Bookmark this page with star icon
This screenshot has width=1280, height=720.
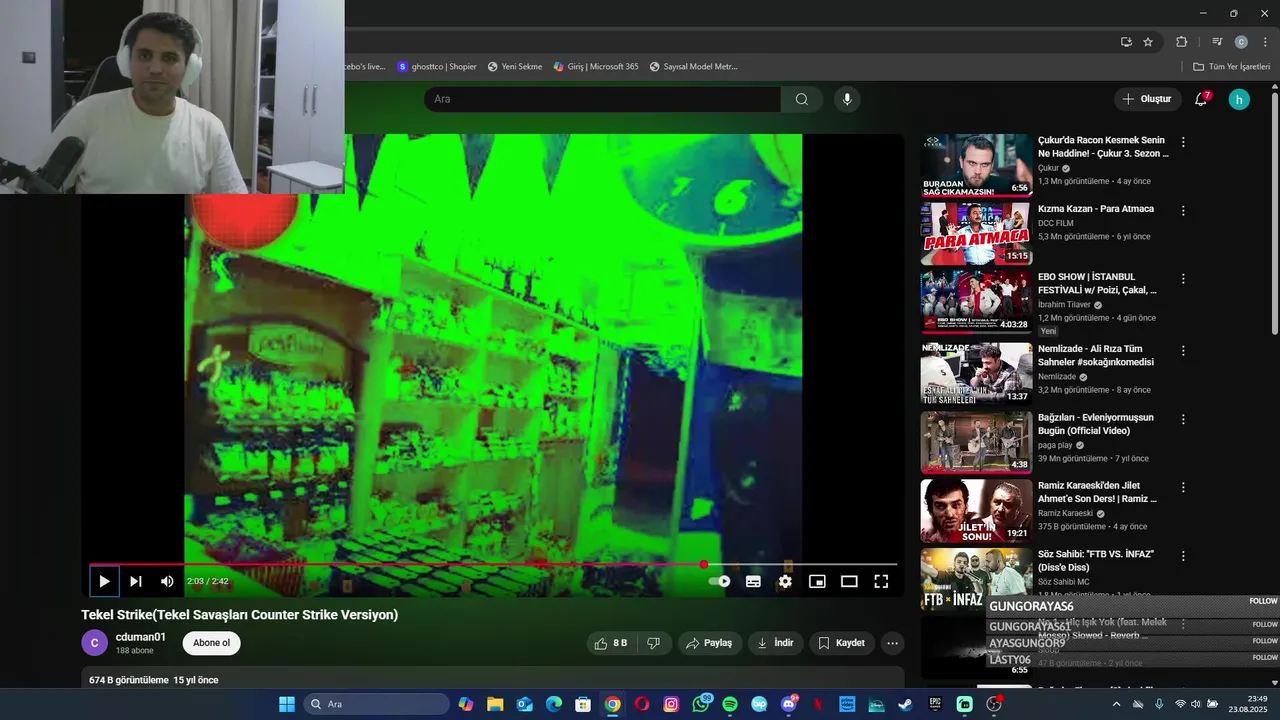(x=1148, y=42)
